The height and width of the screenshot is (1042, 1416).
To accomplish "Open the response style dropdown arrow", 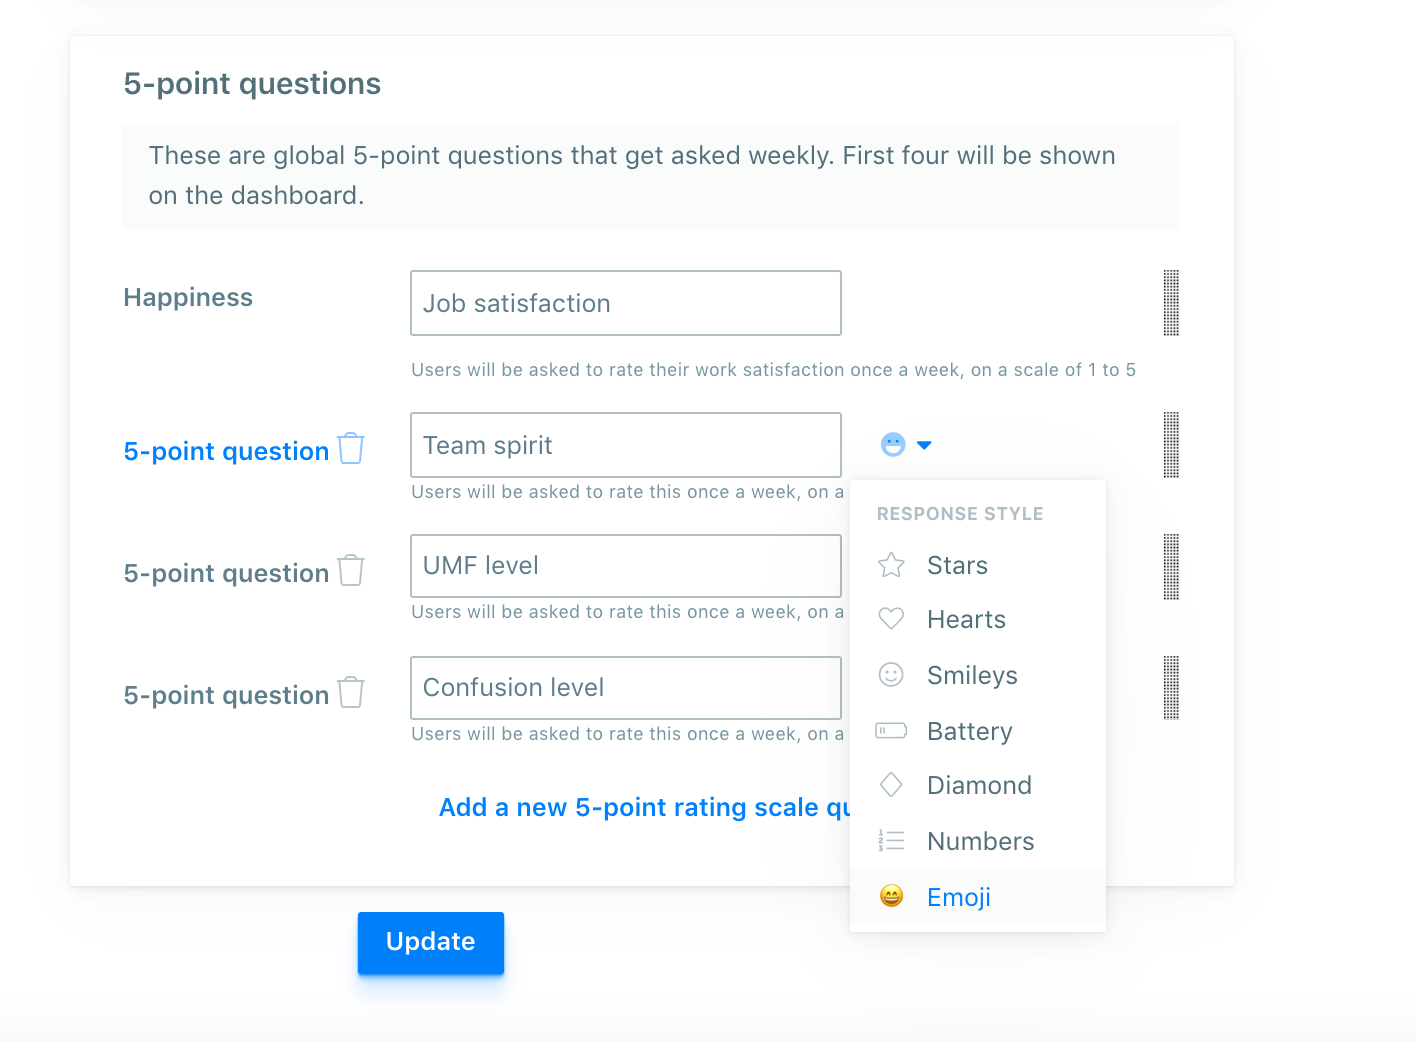I will pyautogui.click(x=924, y=445).
